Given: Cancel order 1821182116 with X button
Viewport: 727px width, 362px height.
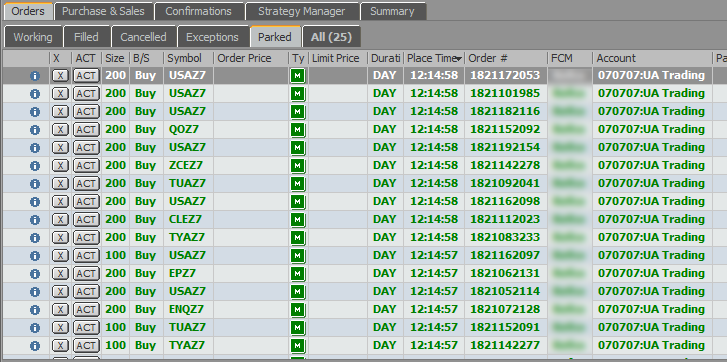Looking at the screenshot, I should coord(60,112).
